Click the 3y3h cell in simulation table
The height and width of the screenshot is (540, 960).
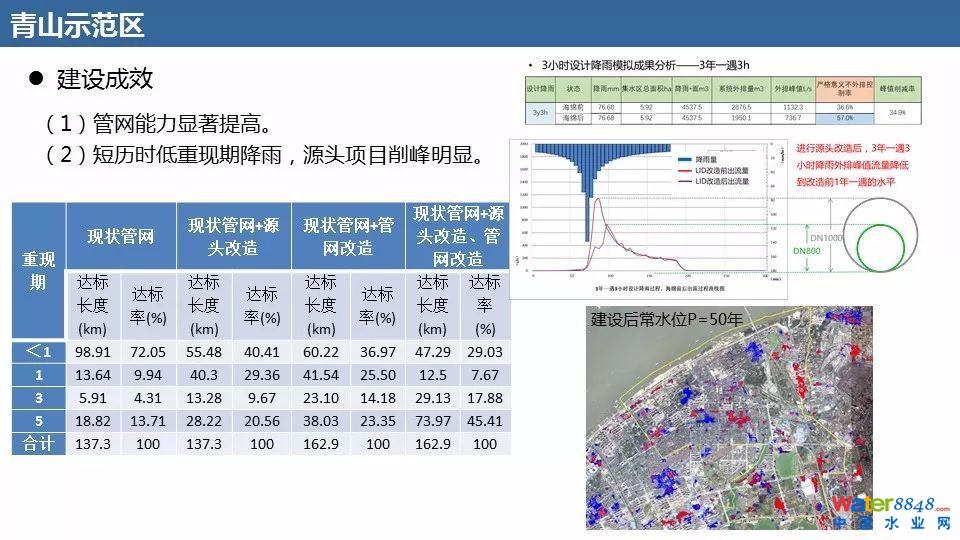click(541, 112)
